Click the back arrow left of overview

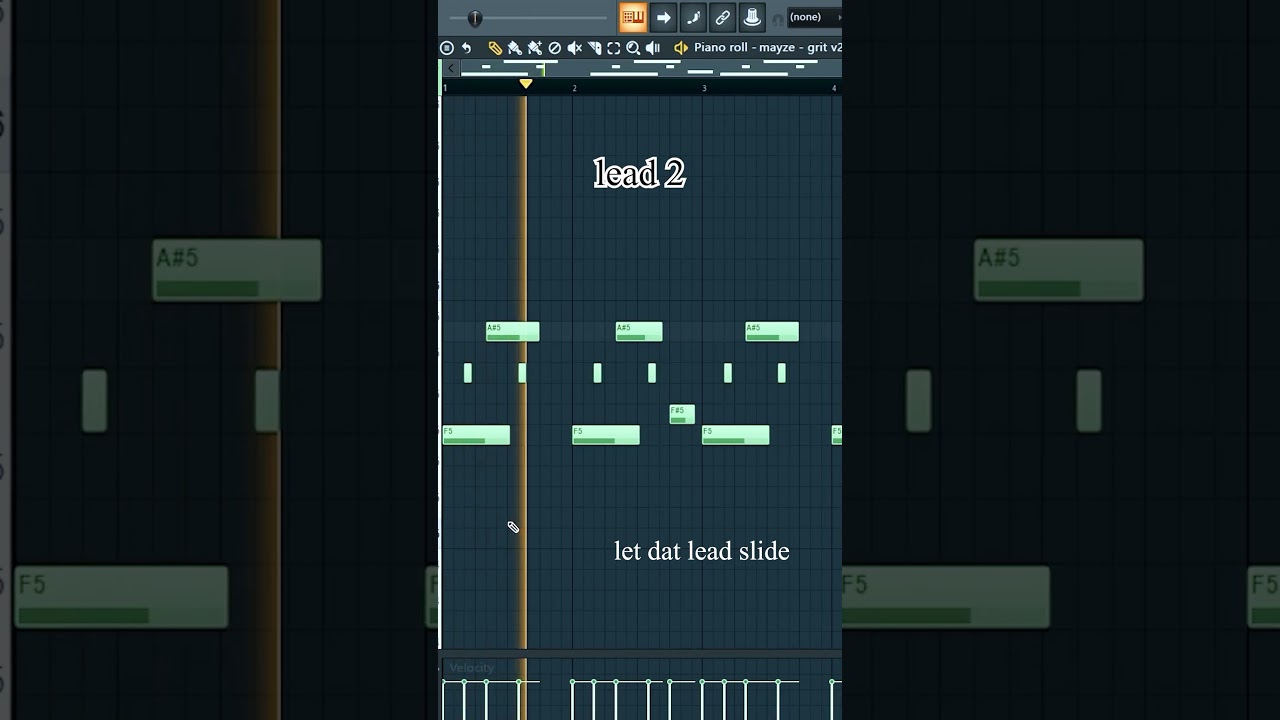pos(451,68)
